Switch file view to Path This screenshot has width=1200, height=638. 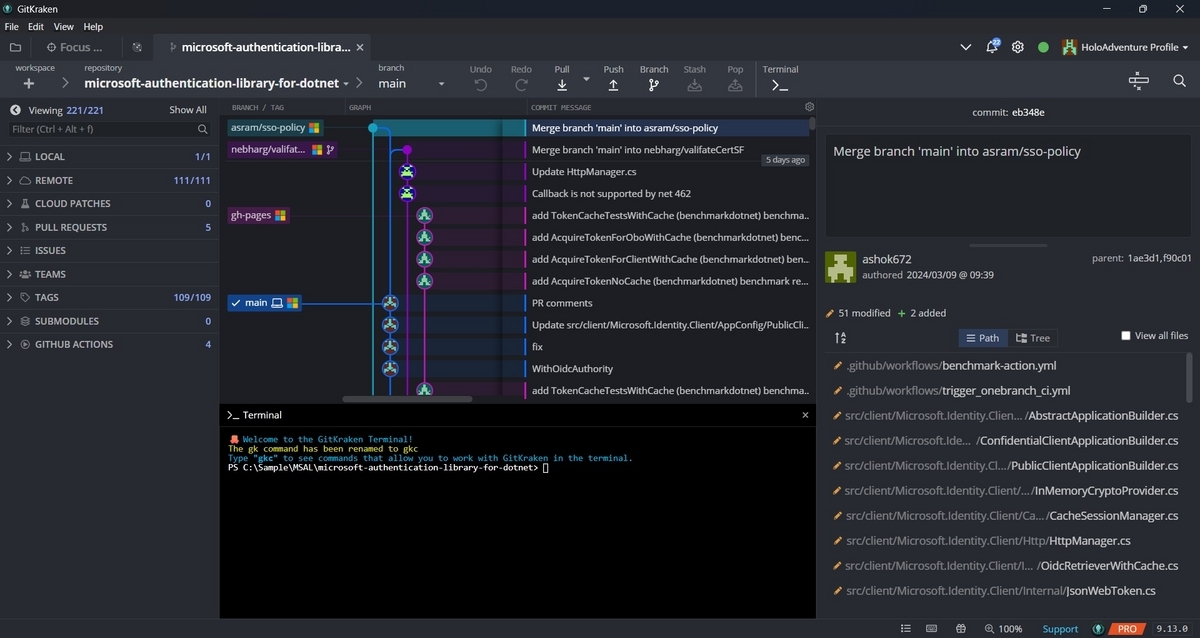[982, 338]
